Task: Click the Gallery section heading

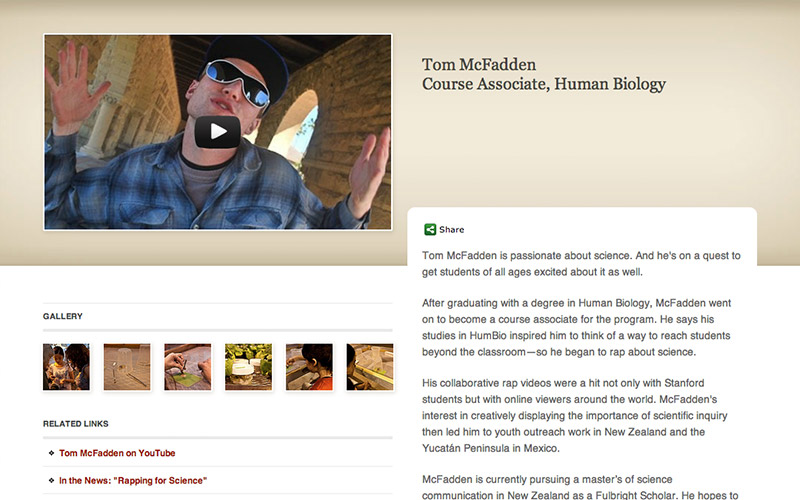Action: (63, 316)
